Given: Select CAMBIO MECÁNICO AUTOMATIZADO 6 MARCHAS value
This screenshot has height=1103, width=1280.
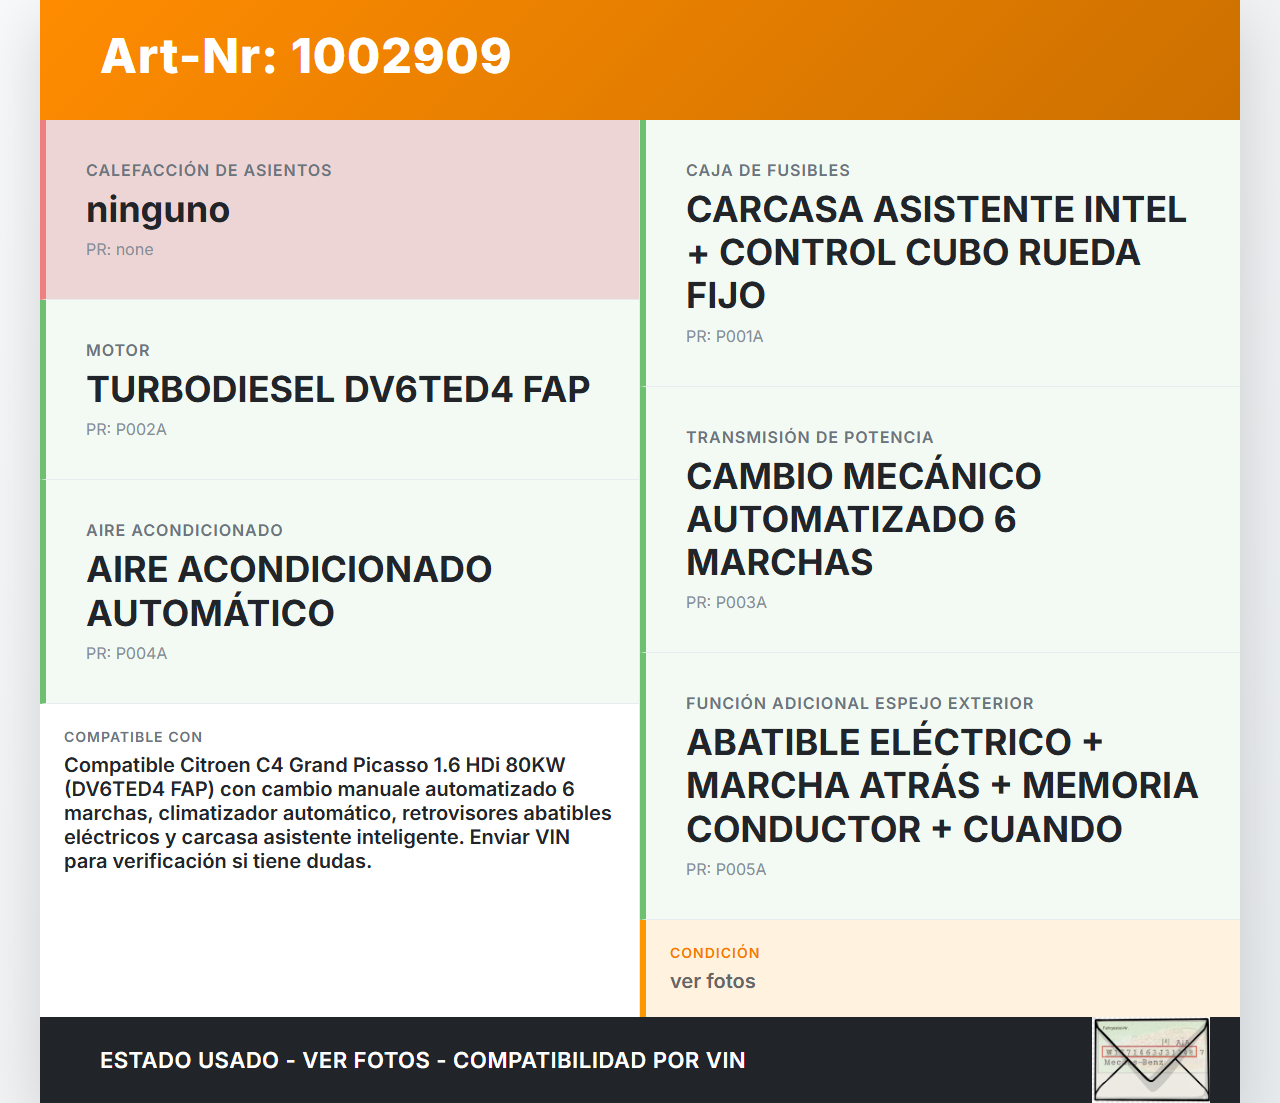Looking at the screenshot, I should point(863,519).
